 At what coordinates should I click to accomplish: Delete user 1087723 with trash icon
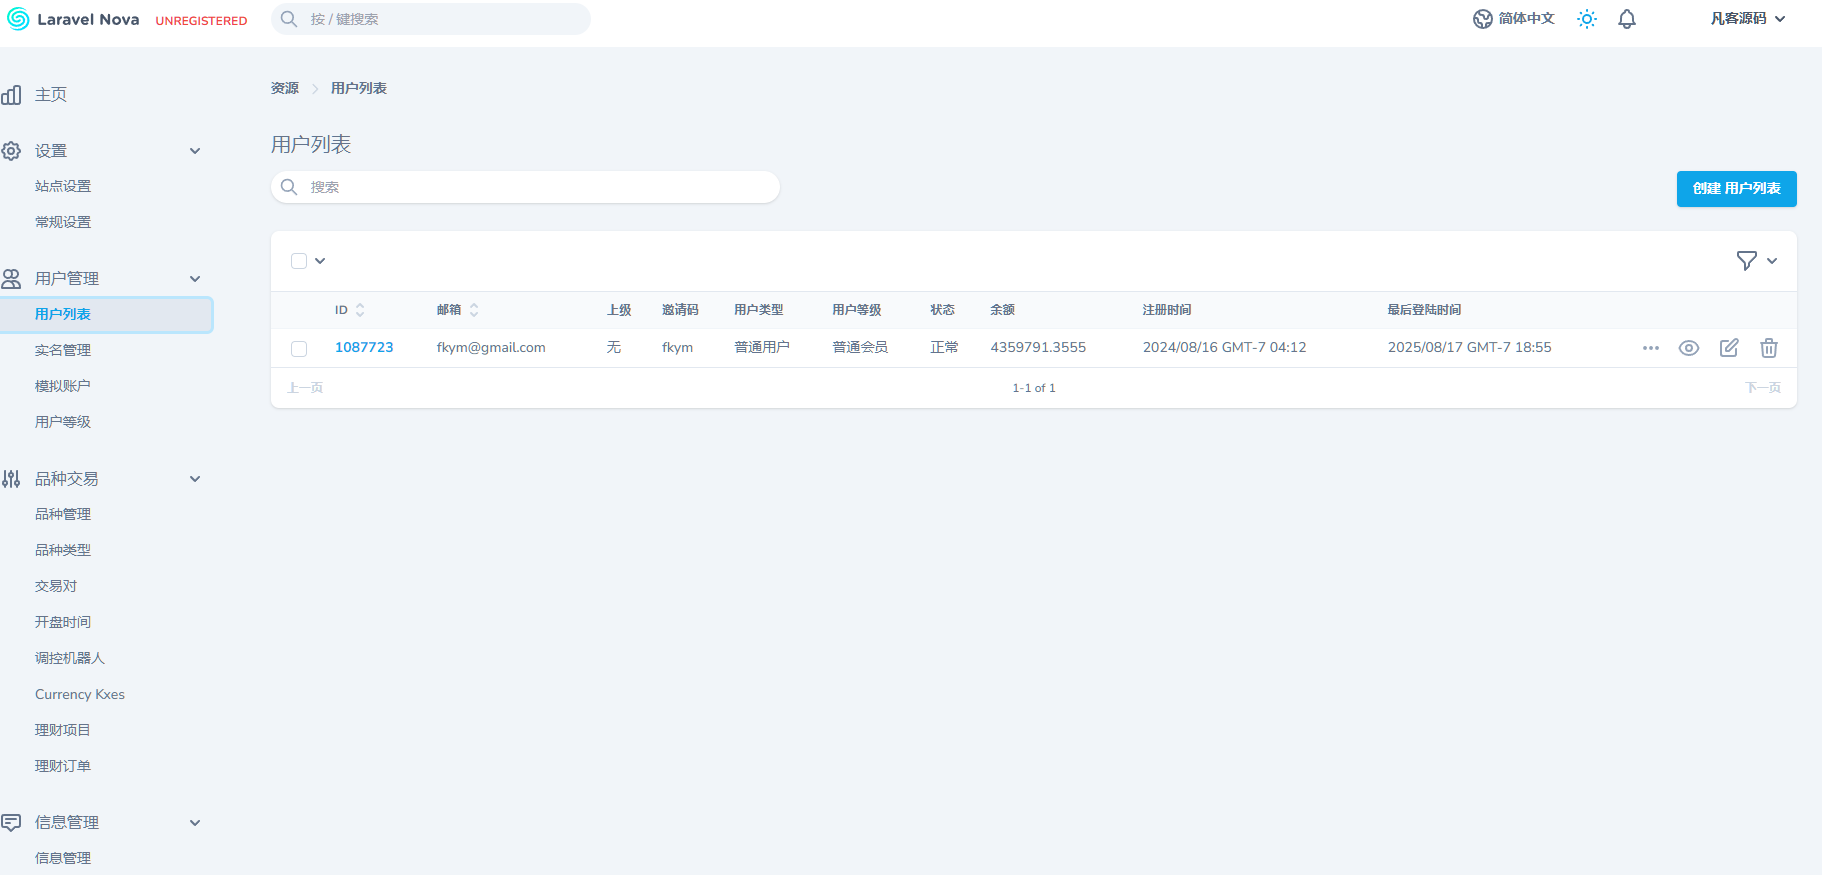point(1769,348)
